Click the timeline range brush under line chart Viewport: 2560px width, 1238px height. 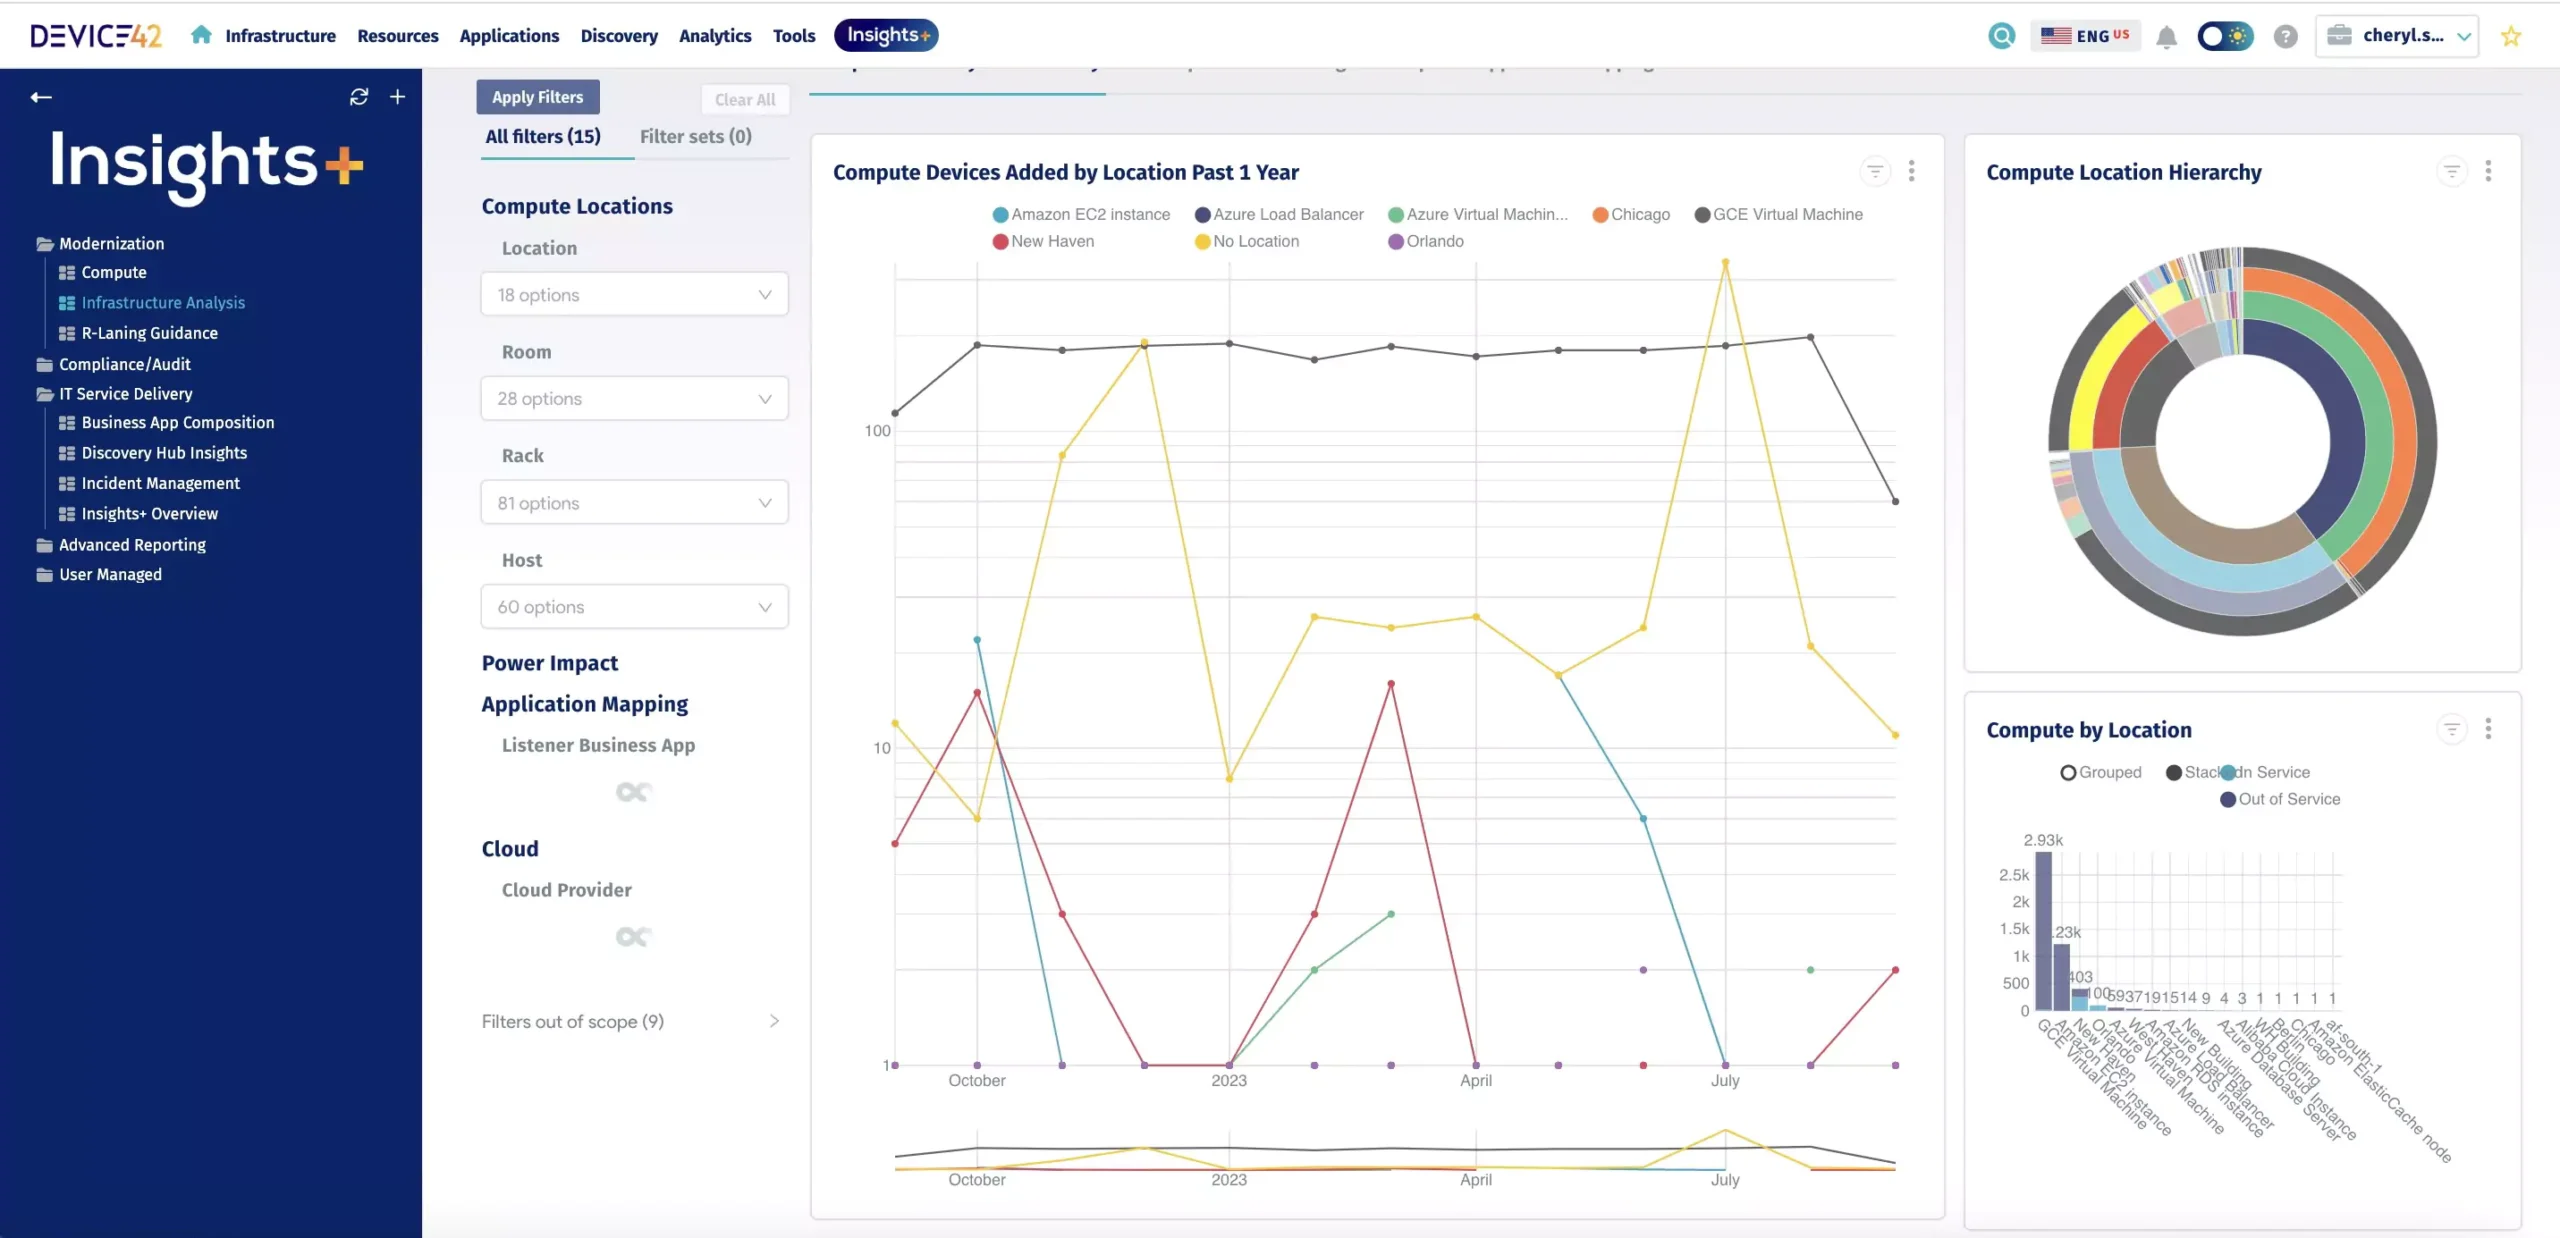click(x=1395, y=1151)
